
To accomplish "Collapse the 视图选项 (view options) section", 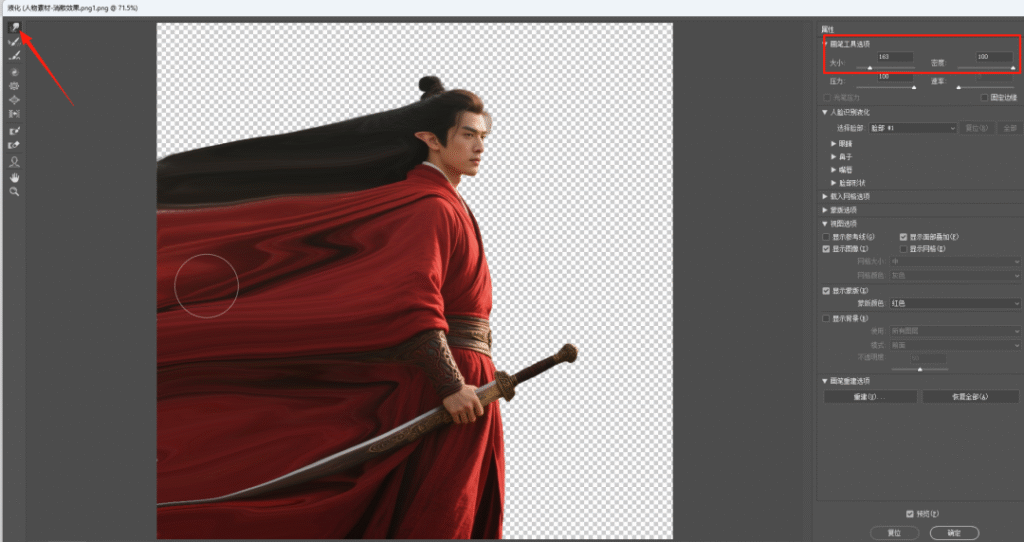I will tap(825, 224).
